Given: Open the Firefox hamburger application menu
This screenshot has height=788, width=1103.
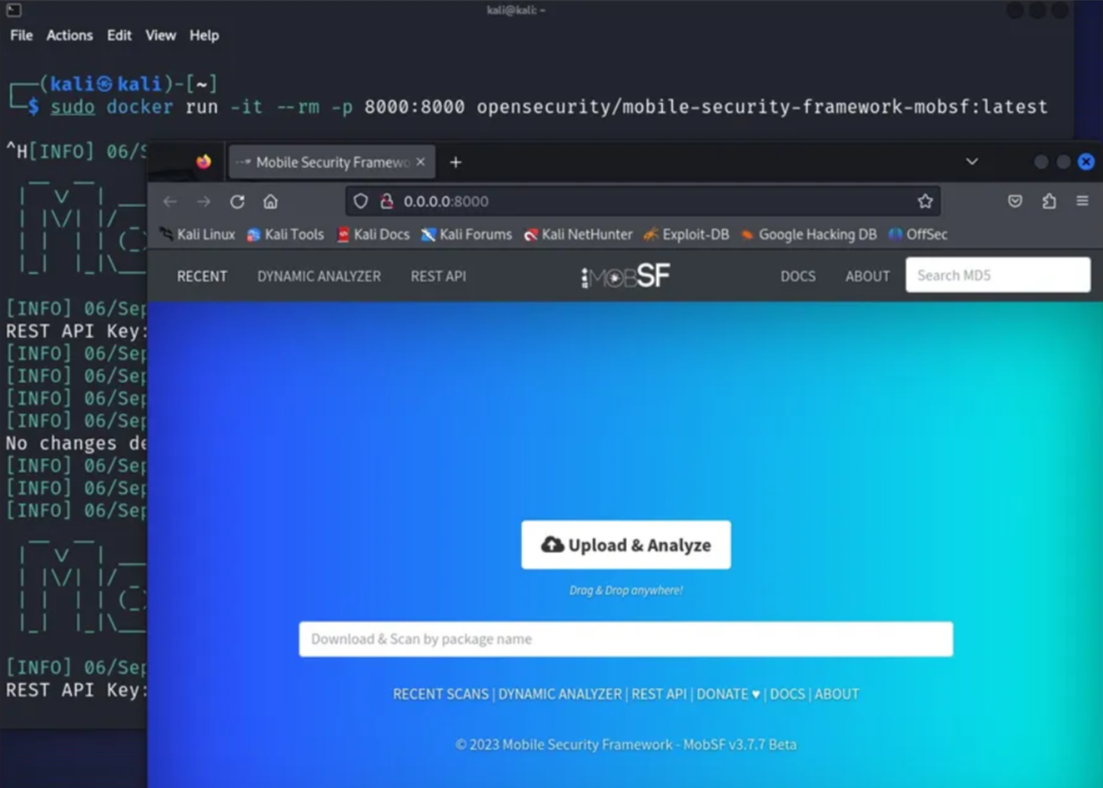Looking at the screenshot, I should click(x=1082, y=201).
